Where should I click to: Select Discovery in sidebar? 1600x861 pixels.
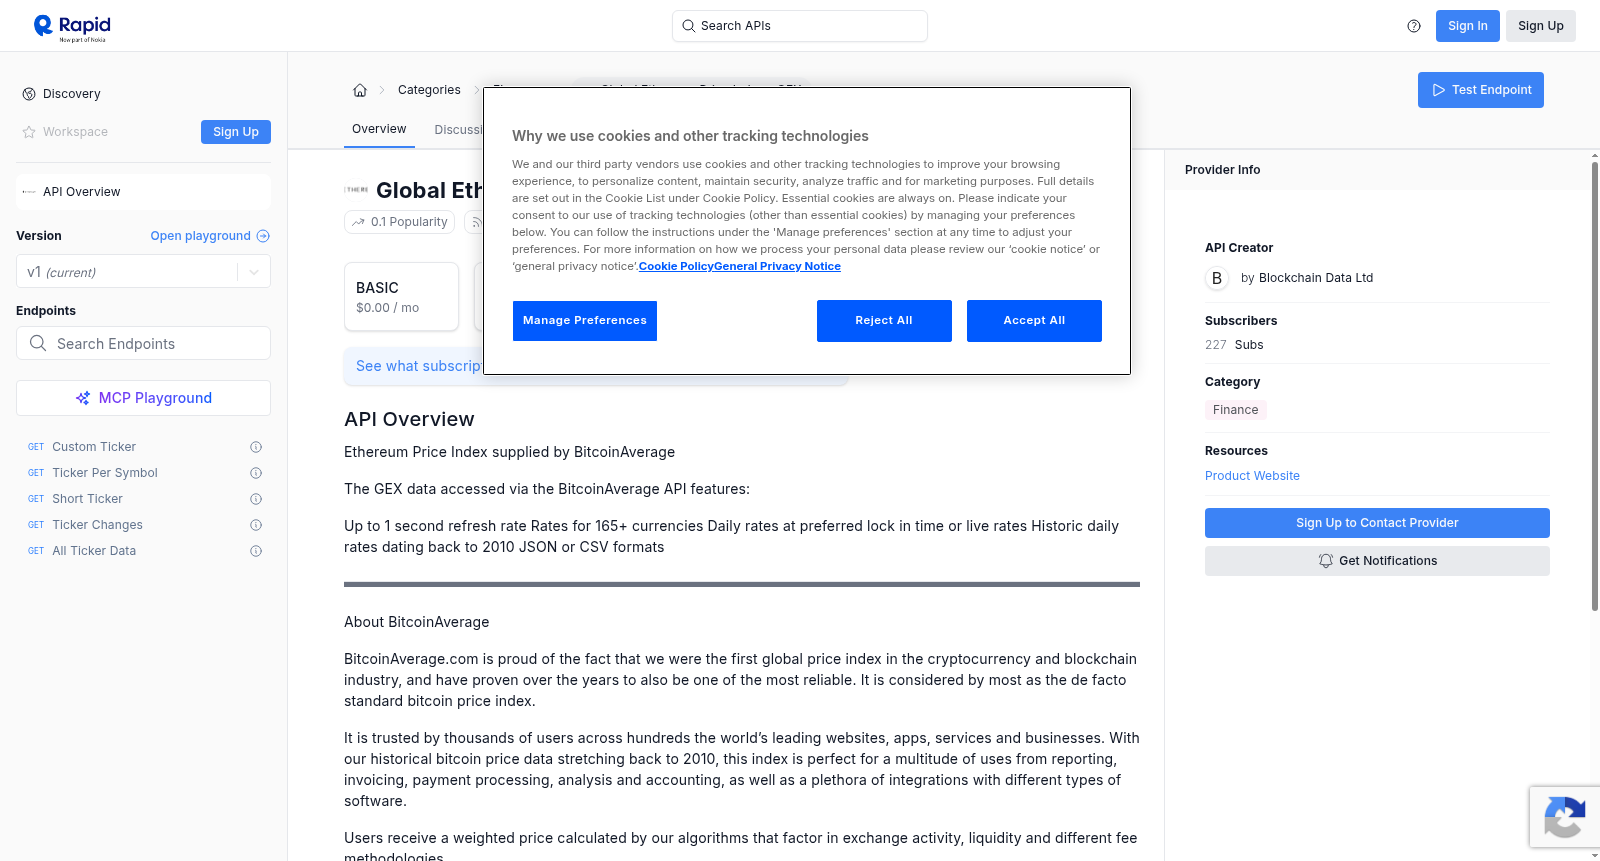click(72, 94)
